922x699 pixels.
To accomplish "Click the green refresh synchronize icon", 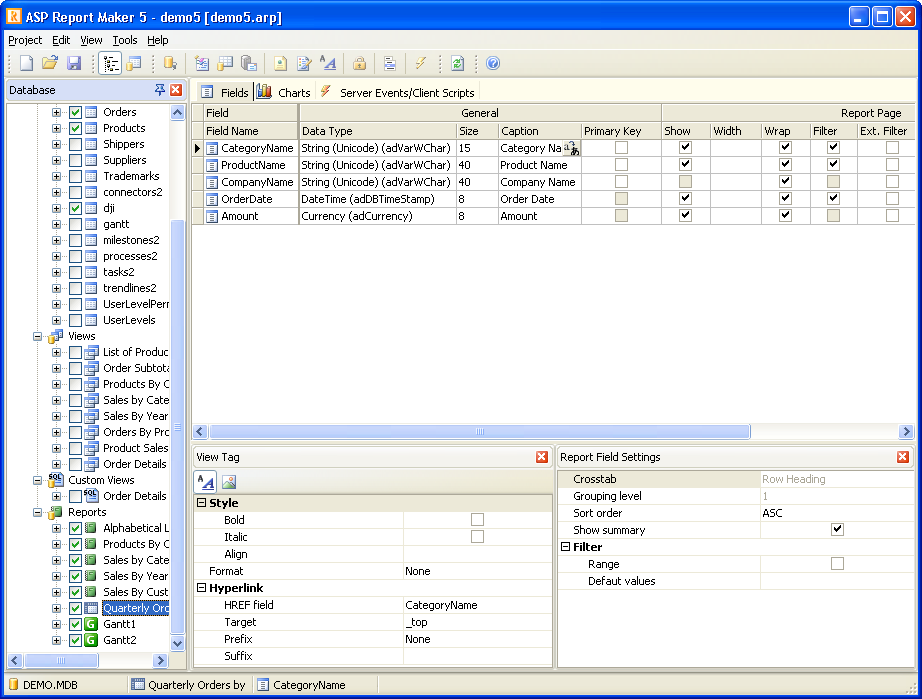I will coord(457,63).
